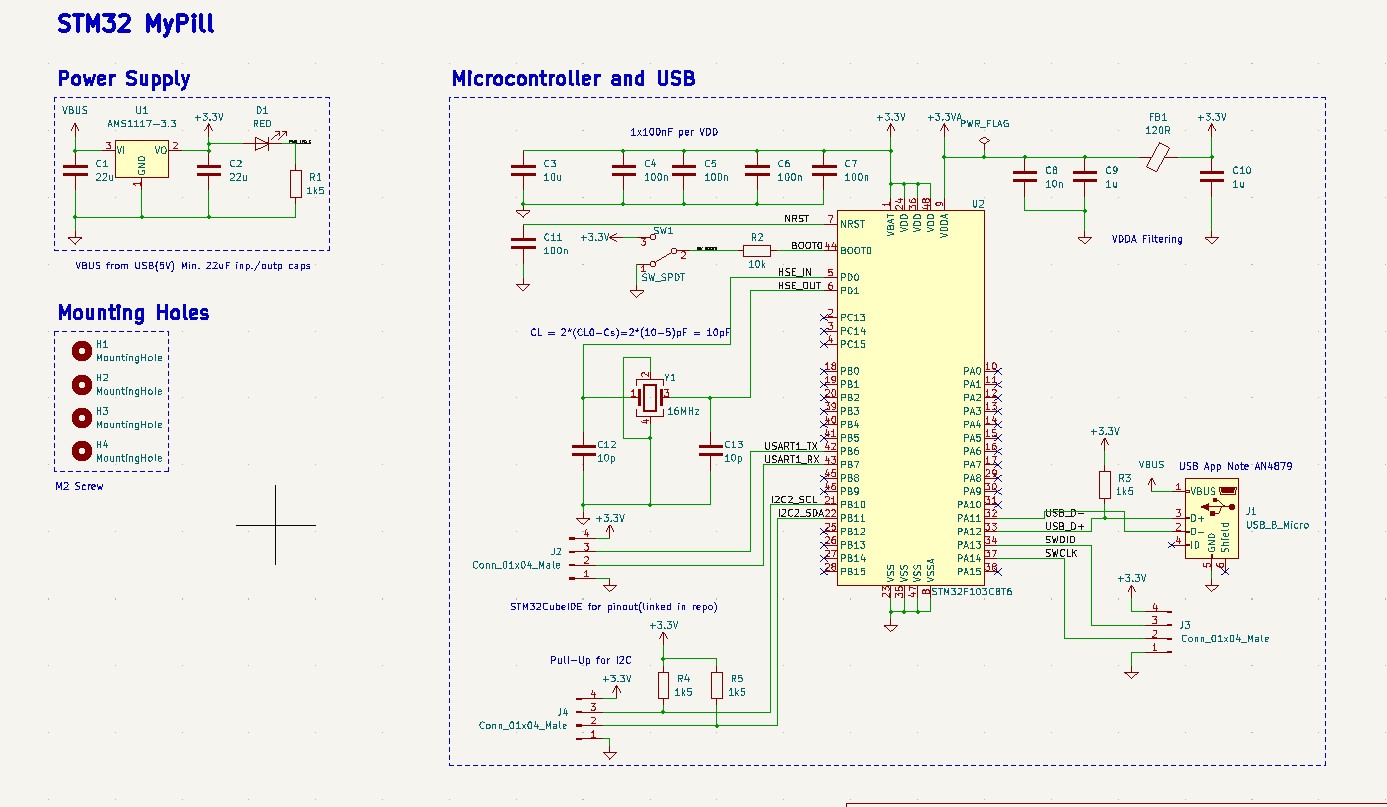Select the USART1_RX net label
Image resolution: width=1387 pixels, height=807 pixels.
point(792,459)
